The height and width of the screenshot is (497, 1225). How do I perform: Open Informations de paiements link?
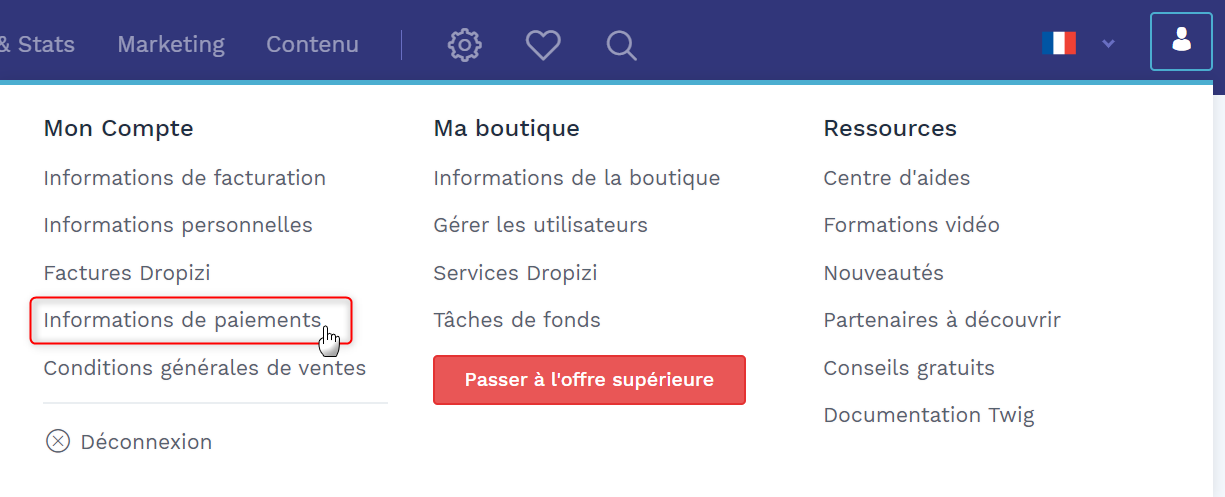(182, 320)
